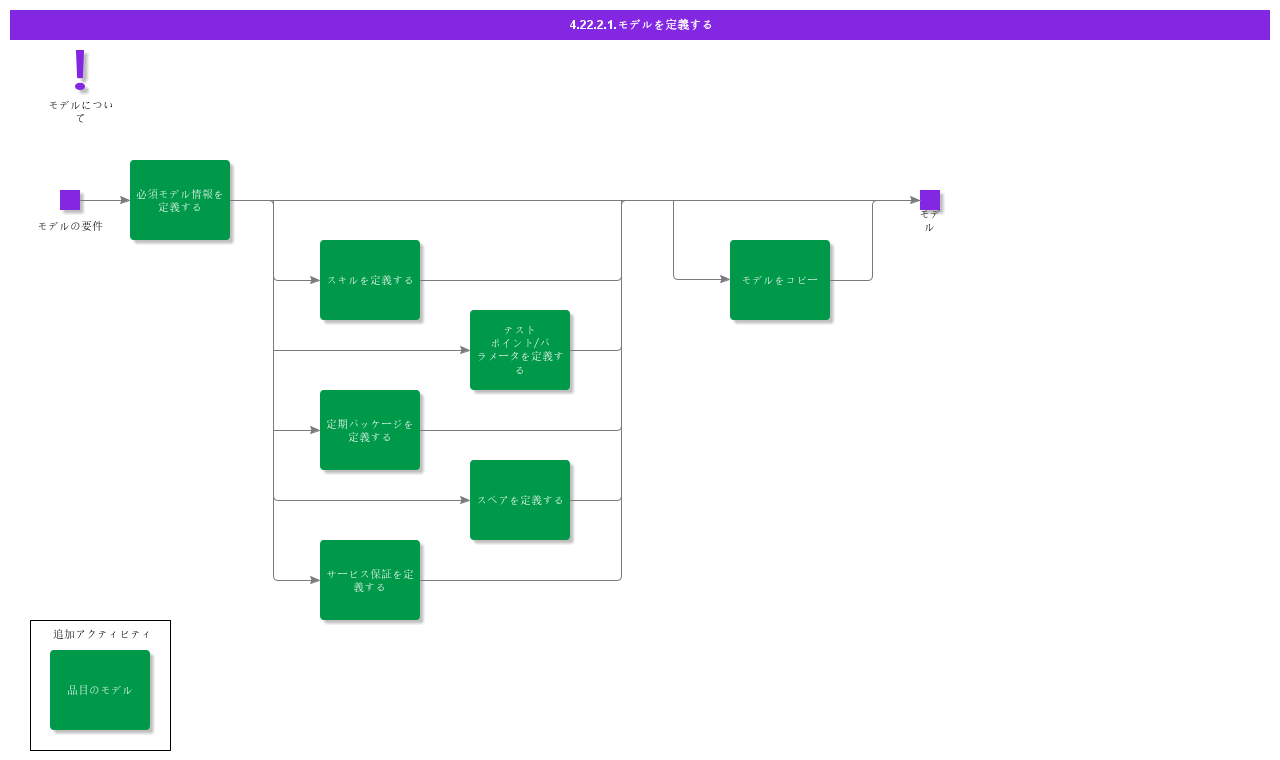Open the モデルをコピー activity box
The width and height of the screenshot is (1280, 760).
tap(780, 280)
